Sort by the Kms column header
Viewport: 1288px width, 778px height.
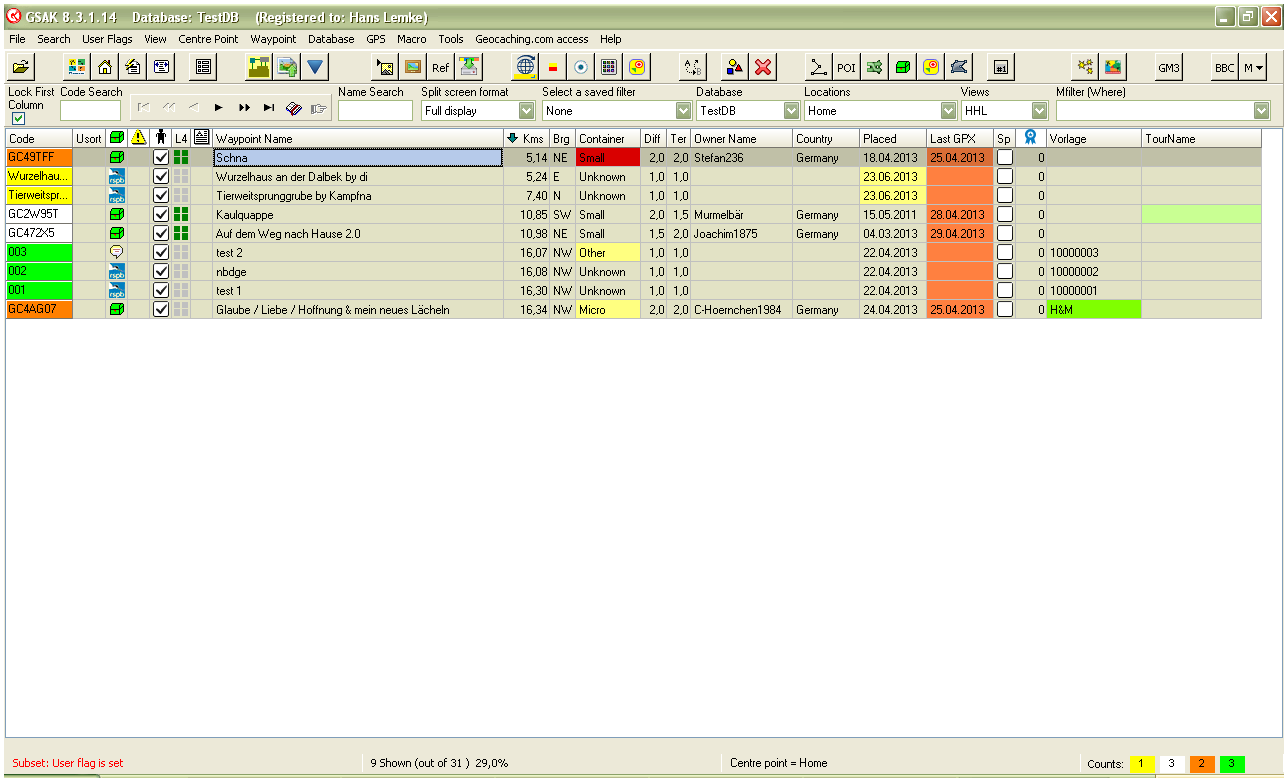tap(527, 138)
